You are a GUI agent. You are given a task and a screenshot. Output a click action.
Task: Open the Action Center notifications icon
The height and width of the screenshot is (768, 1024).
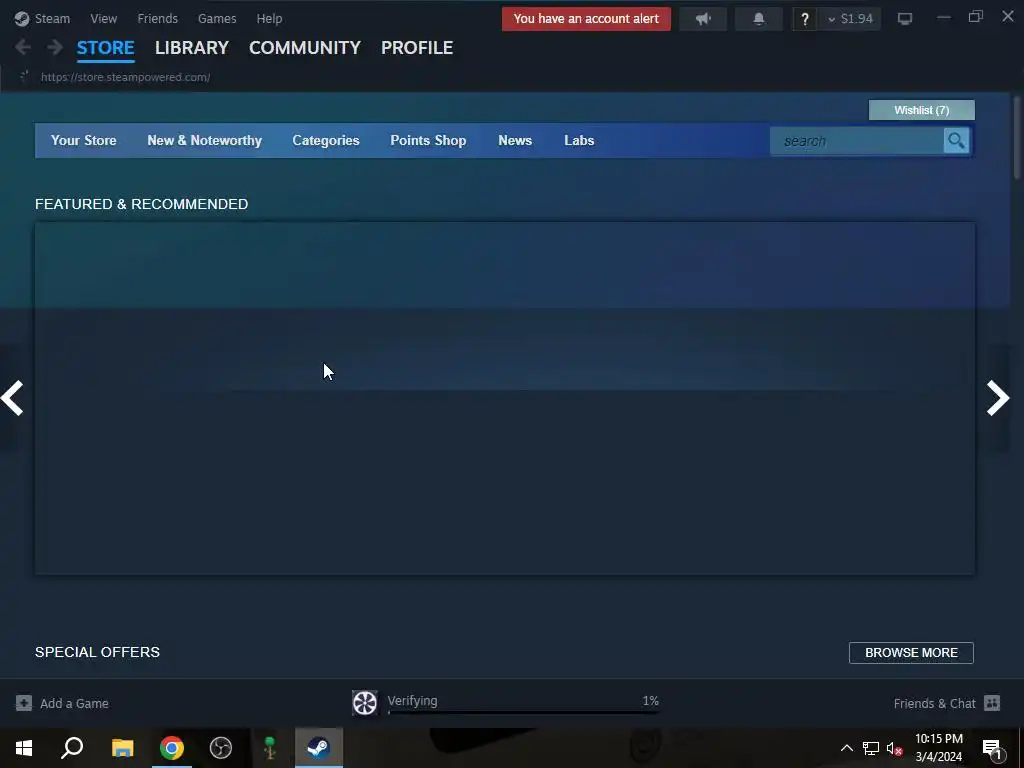pos(992,748)
